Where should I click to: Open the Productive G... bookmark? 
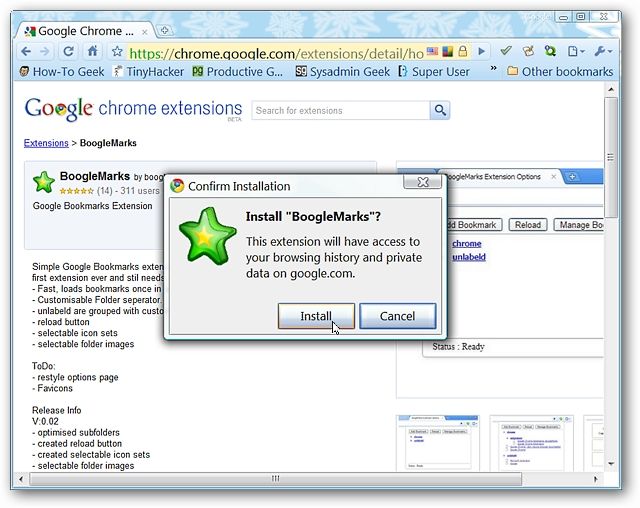coord(238,72)
